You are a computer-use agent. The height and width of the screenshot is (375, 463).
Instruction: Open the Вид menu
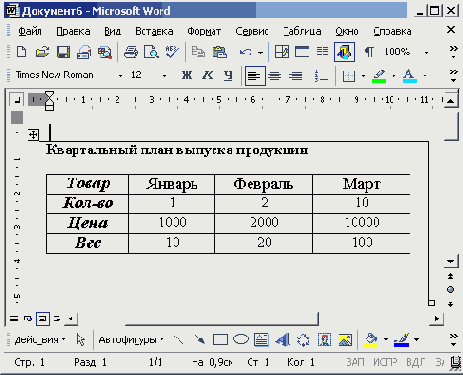pos(112,31)
